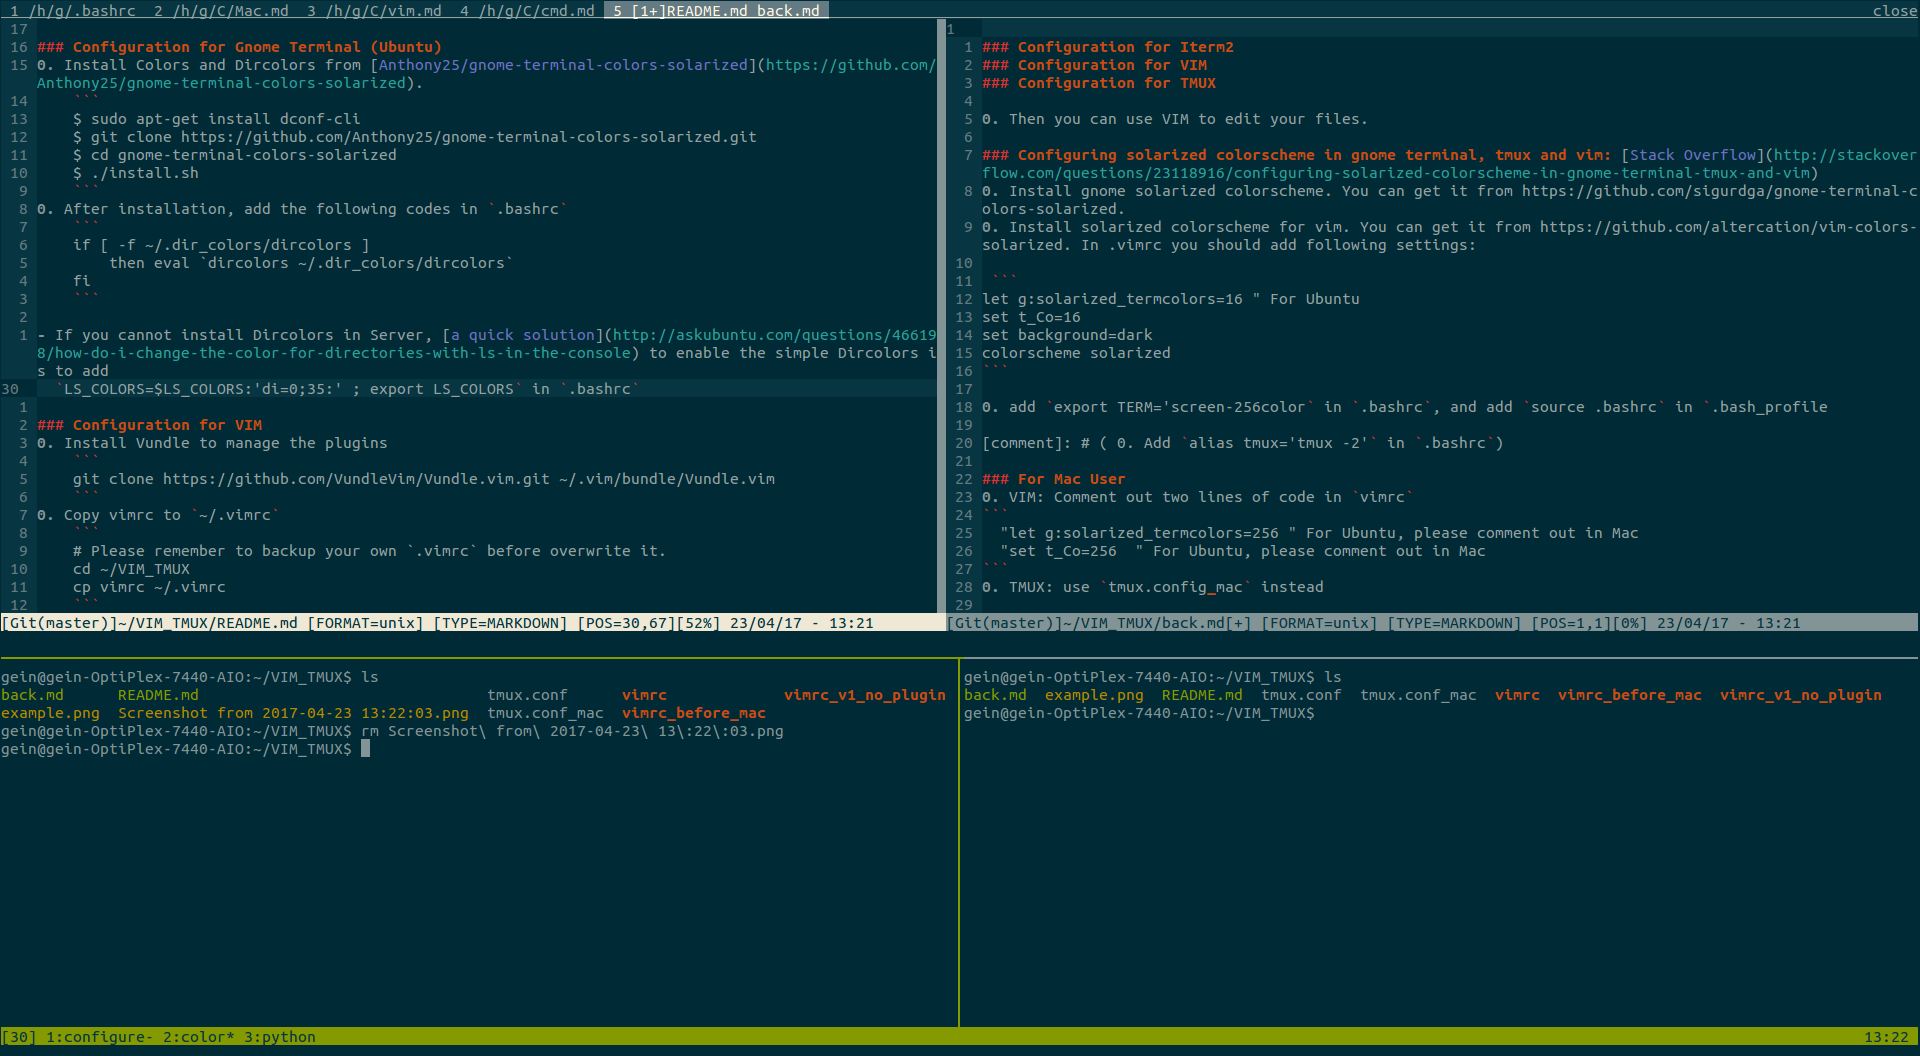1920x1056 pixels.
Task: Switch to vim tab 1 .bashrc
Action: (71, 10)
